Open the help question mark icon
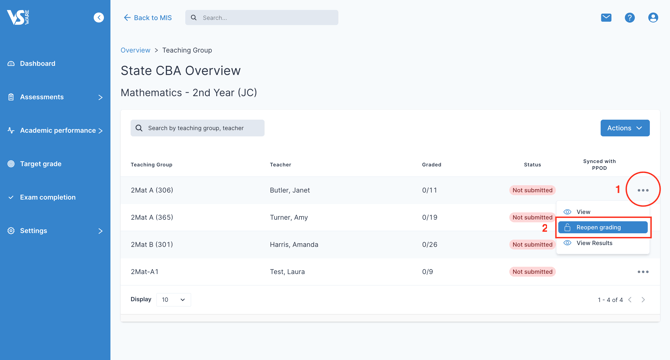The height and width of the screenshot is (360, 670). (x=629, y=18)
